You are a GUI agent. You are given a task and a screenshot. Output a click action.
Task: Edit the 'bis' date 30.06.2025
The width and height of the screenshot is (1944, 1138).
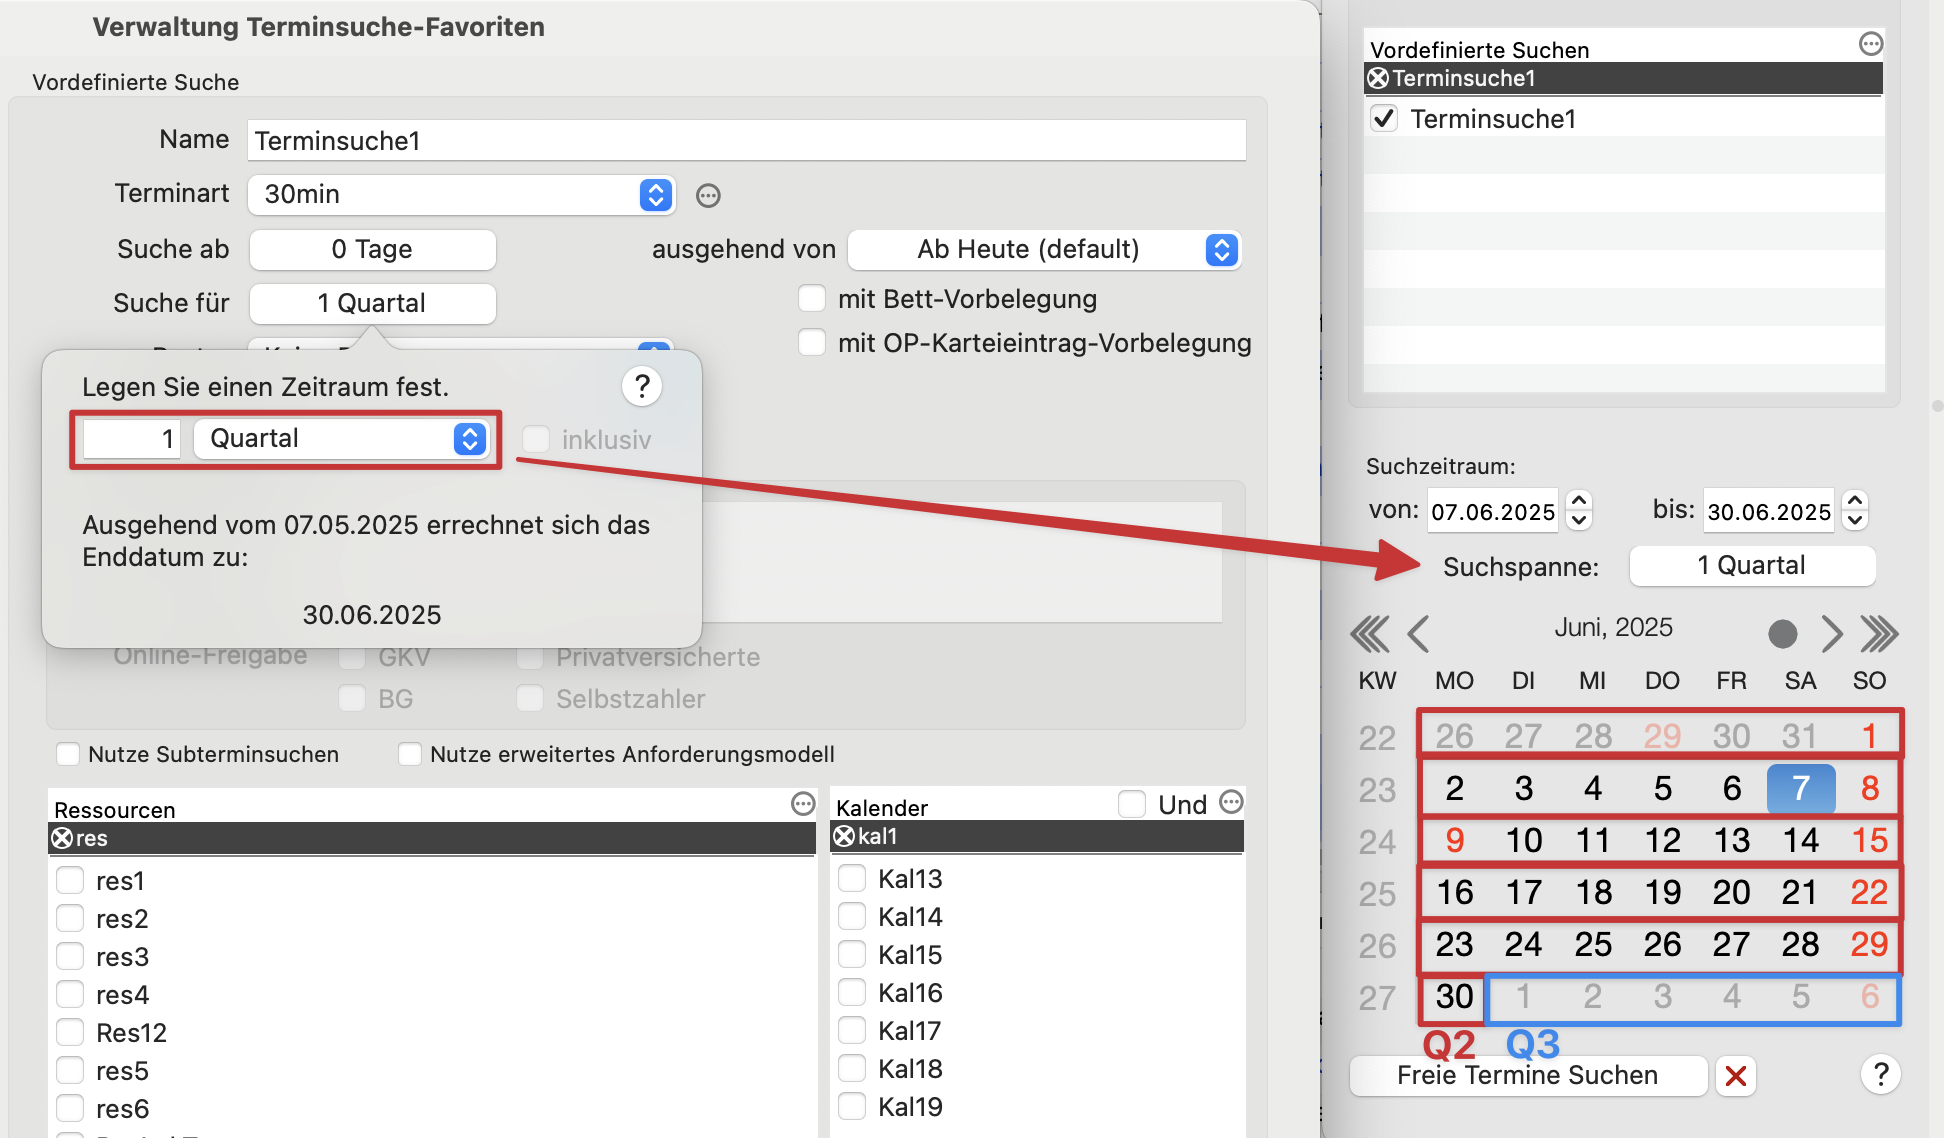[1768, 512]
